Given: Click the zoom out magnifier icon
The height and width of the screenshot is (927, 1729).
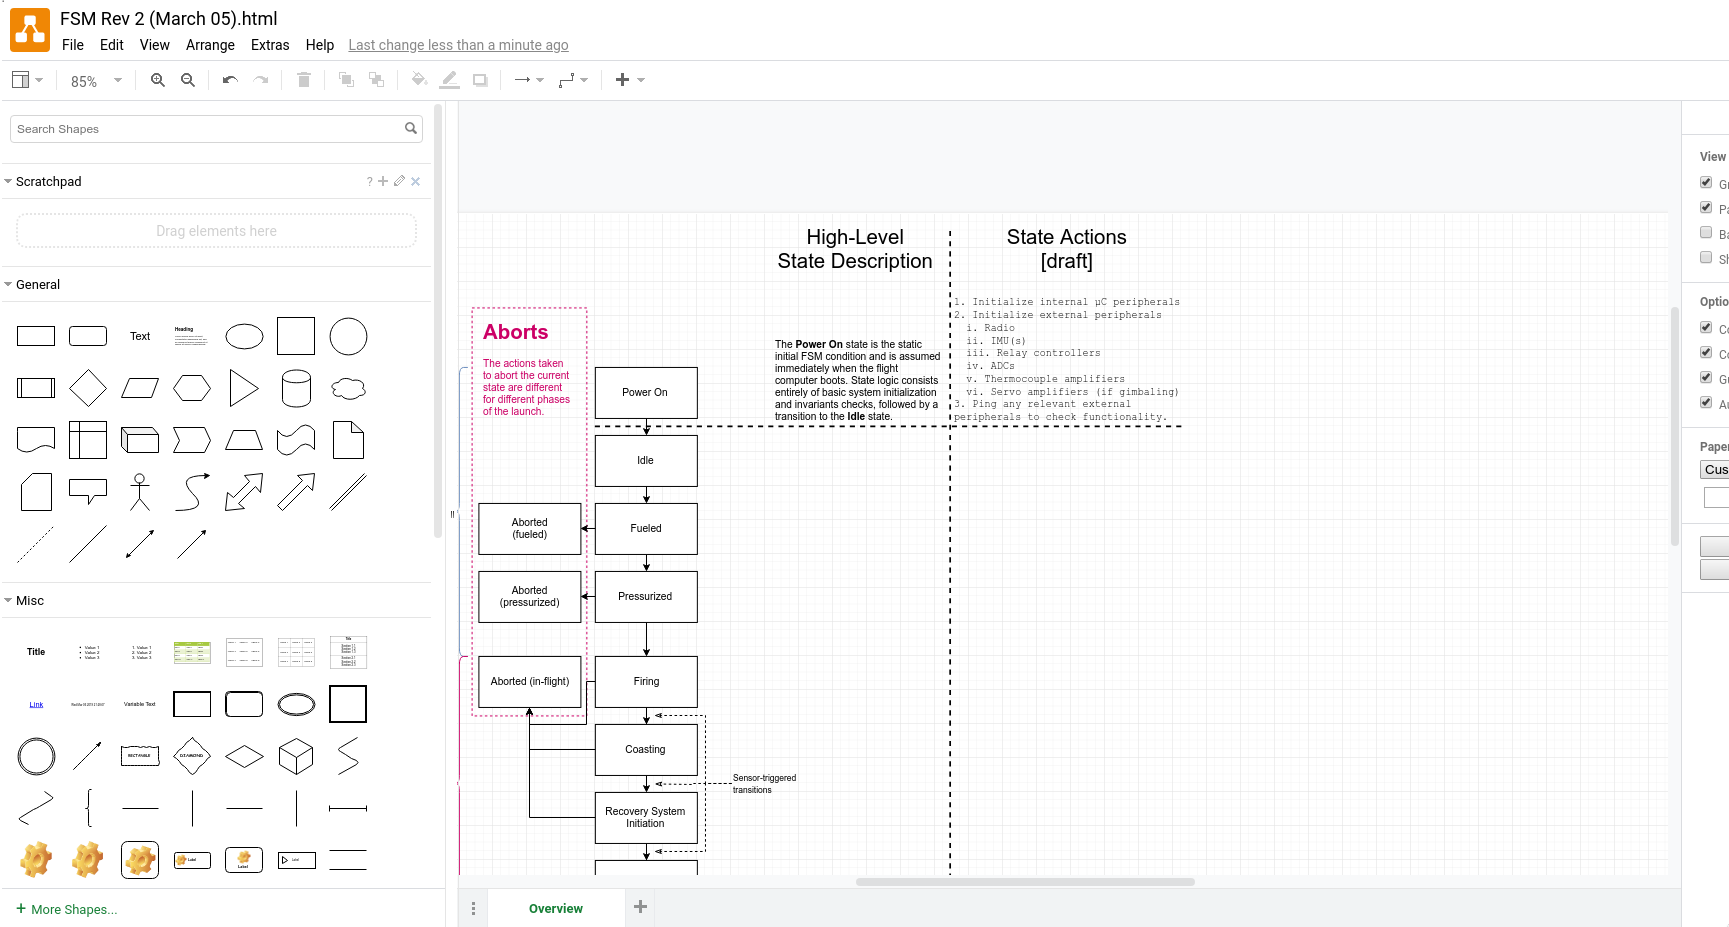Looking at the screenshot, I should (x=187, y=80).
